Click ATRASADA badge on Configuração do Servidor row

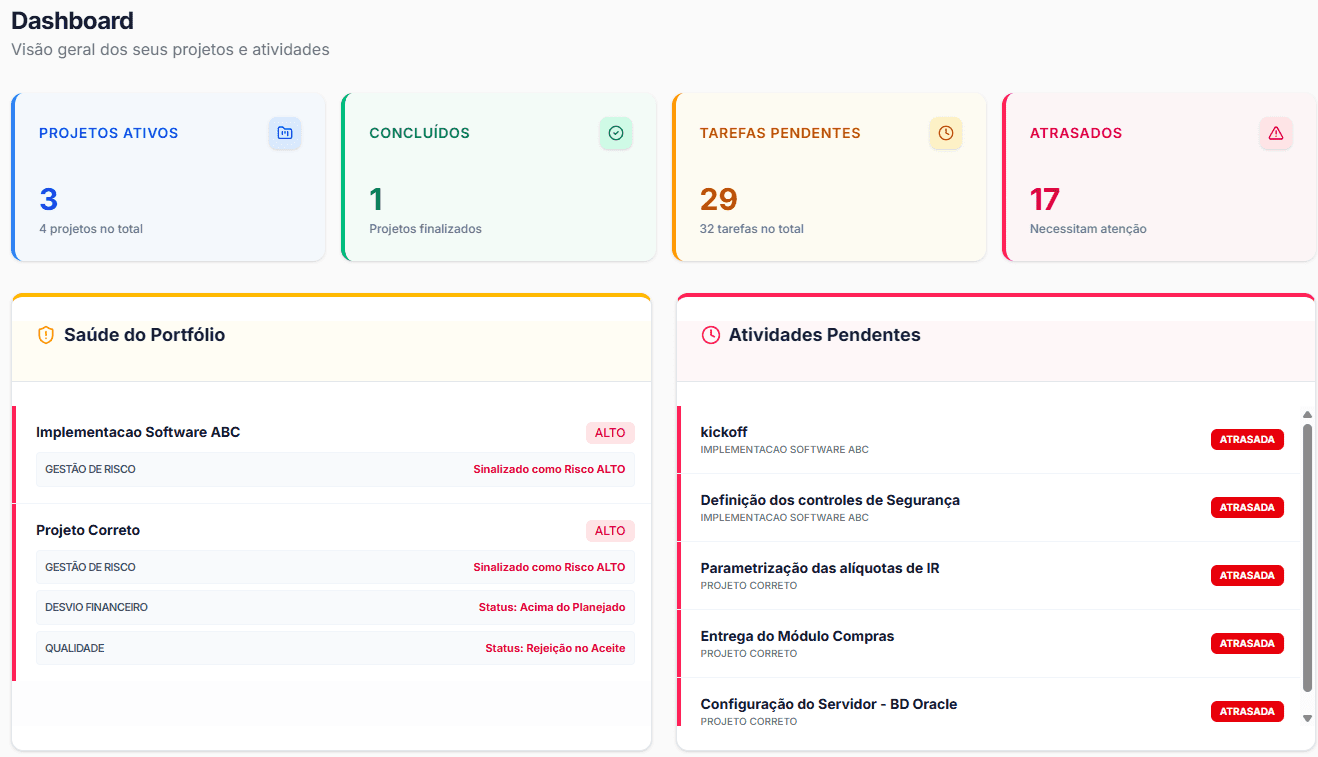tap(1247, 711)
